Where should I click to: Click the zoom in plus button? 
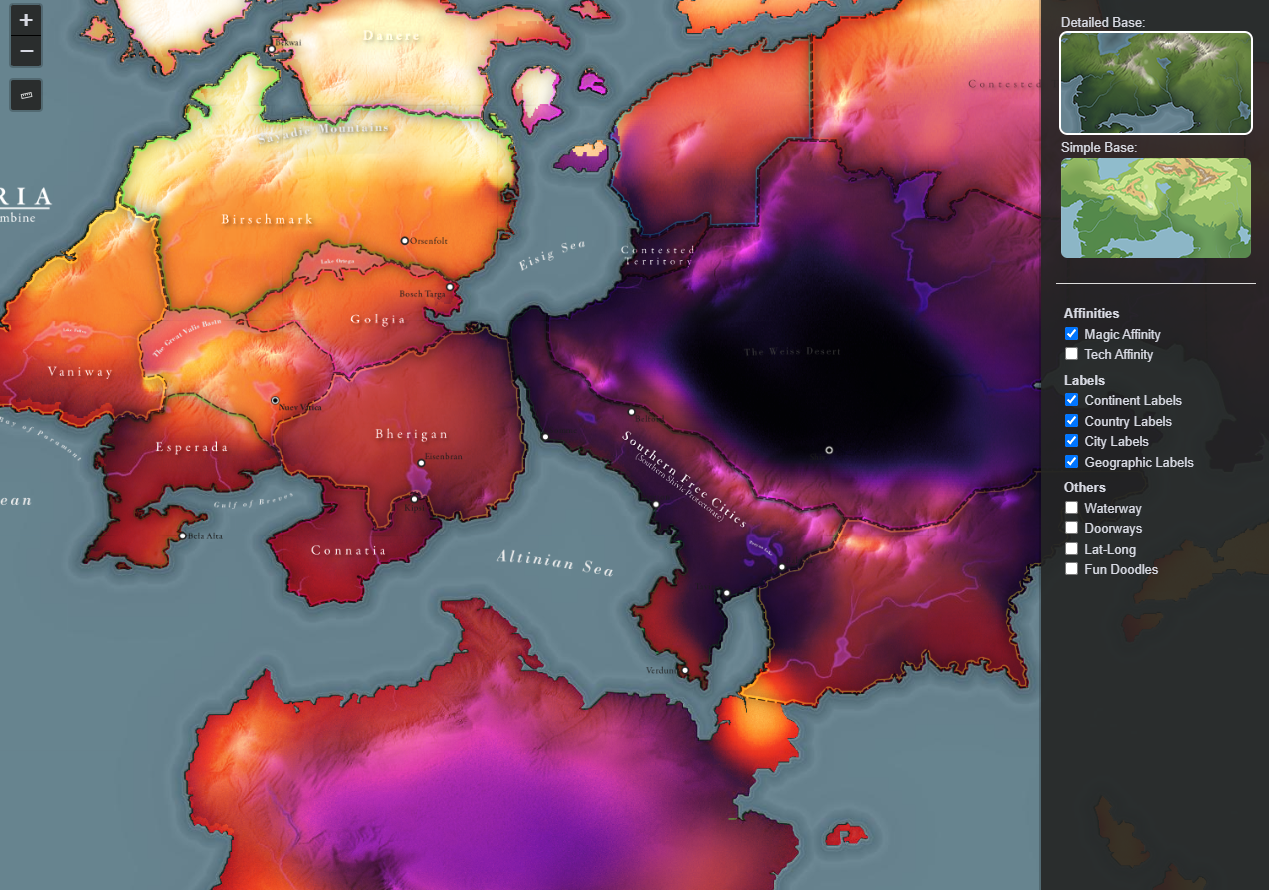[x=25, y=19]
